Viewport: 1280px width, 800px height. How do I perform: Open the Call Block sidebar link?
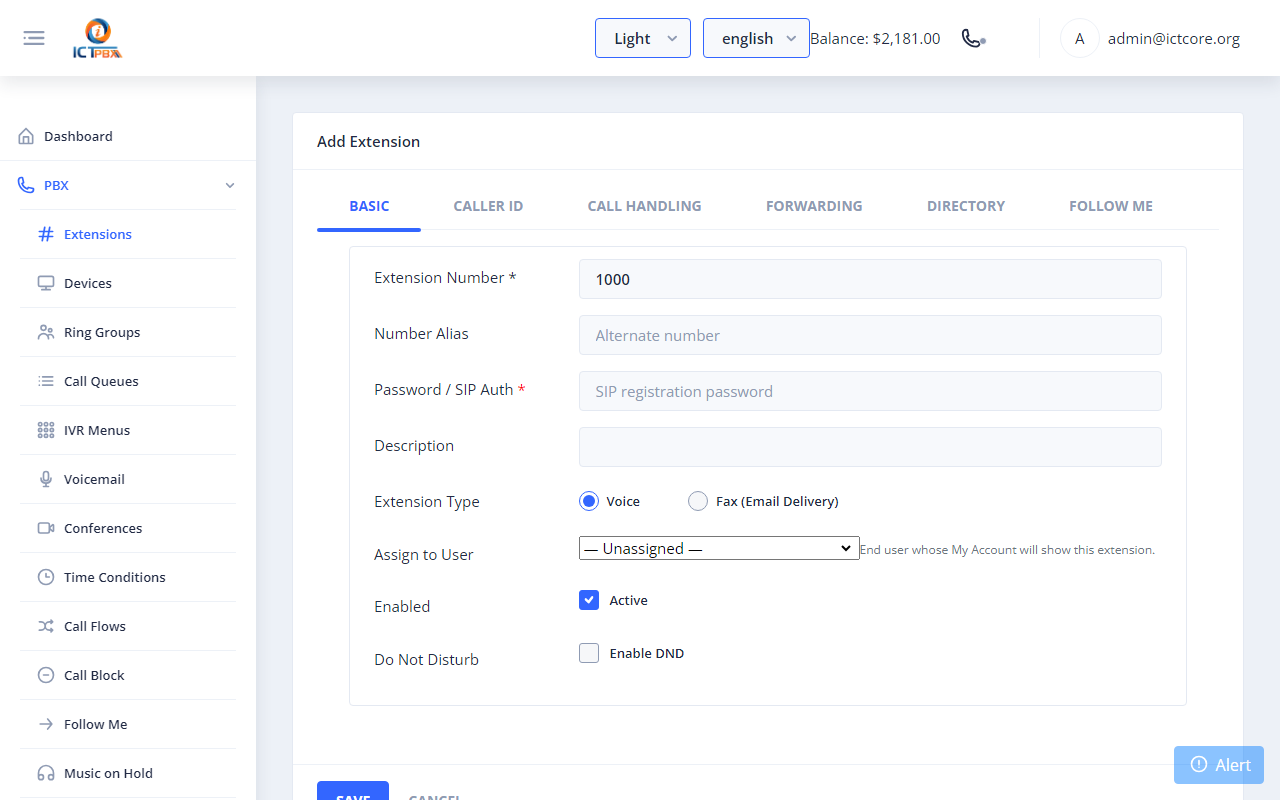(x=128, y=675)
